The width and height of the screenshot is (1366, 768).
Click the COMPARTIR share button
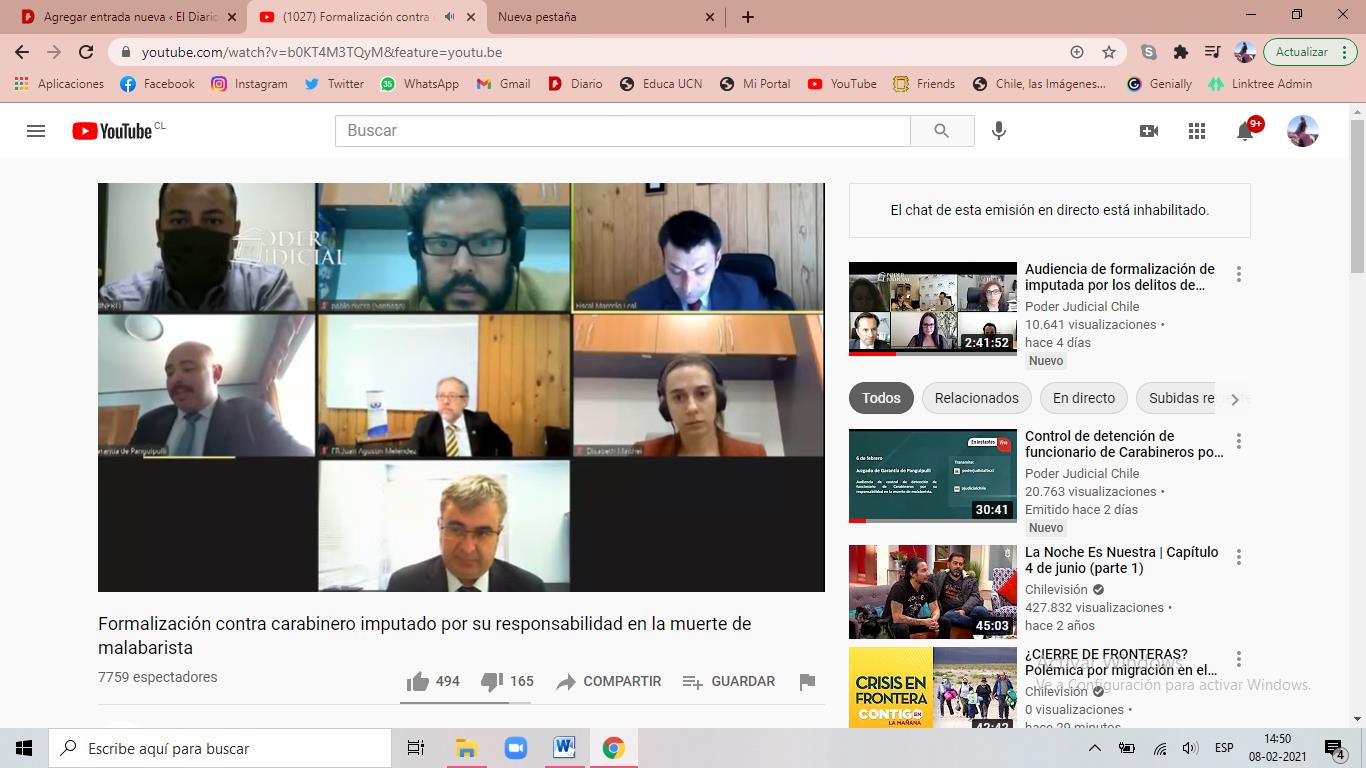609,681
